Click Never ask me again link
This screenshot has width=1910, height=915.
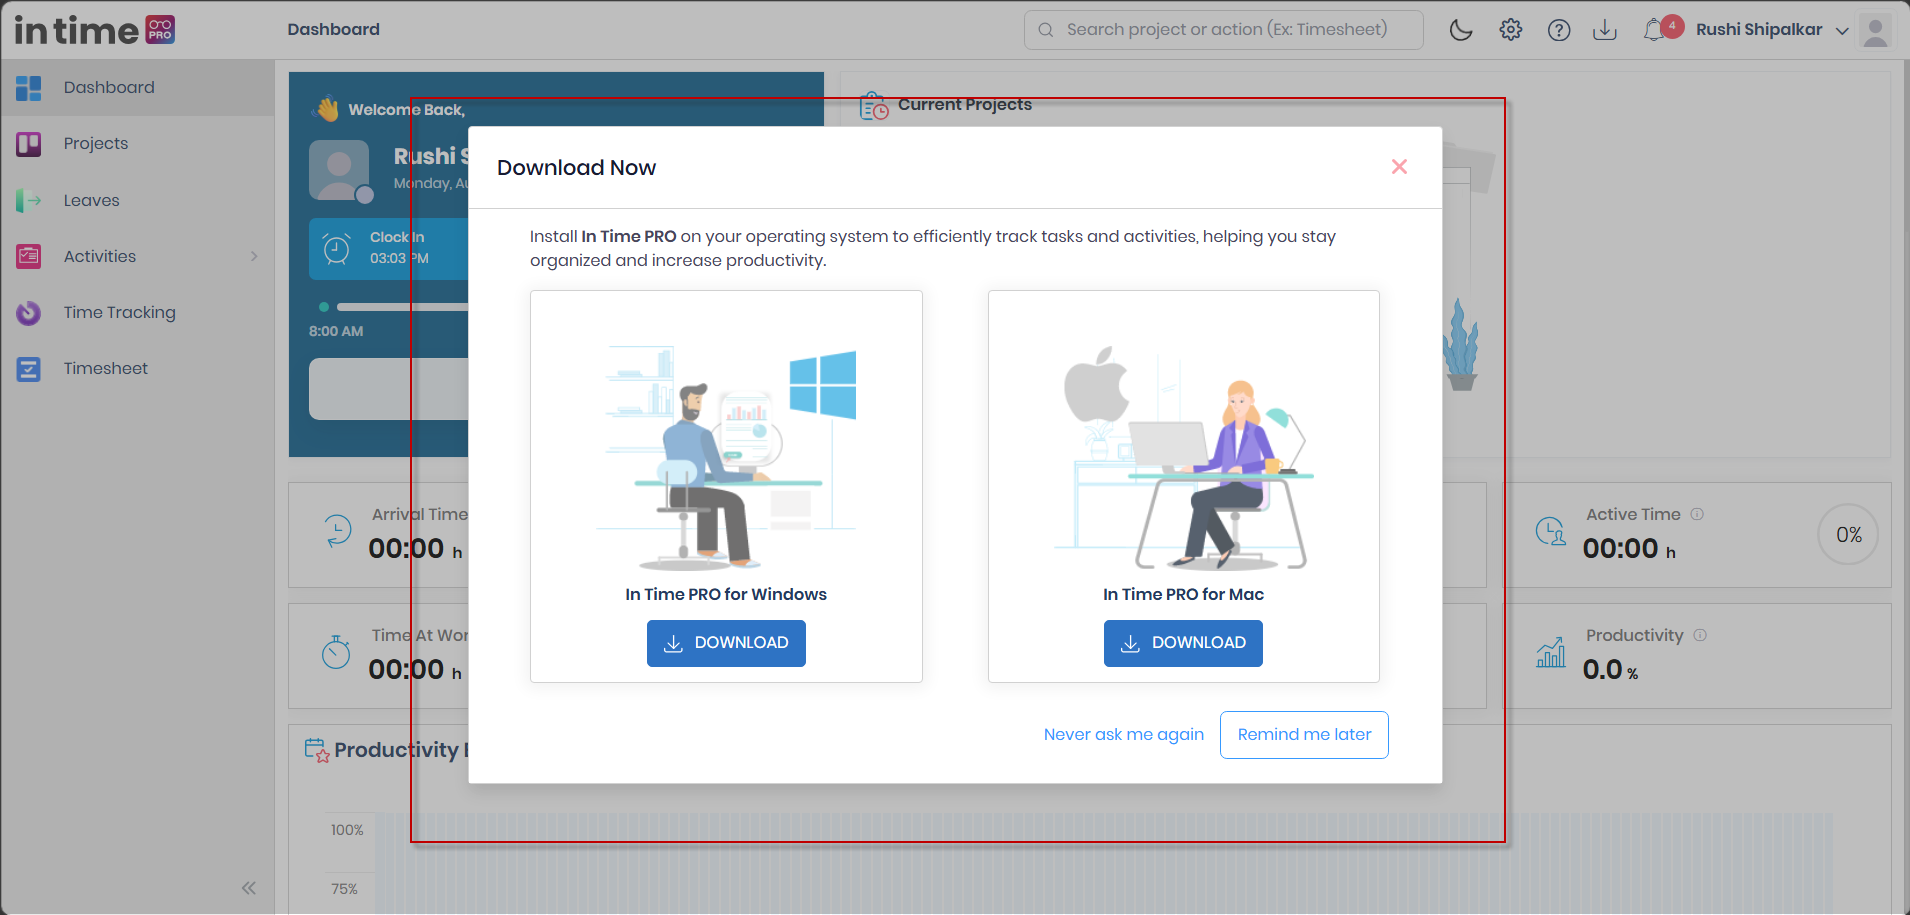click(1124, 734)
